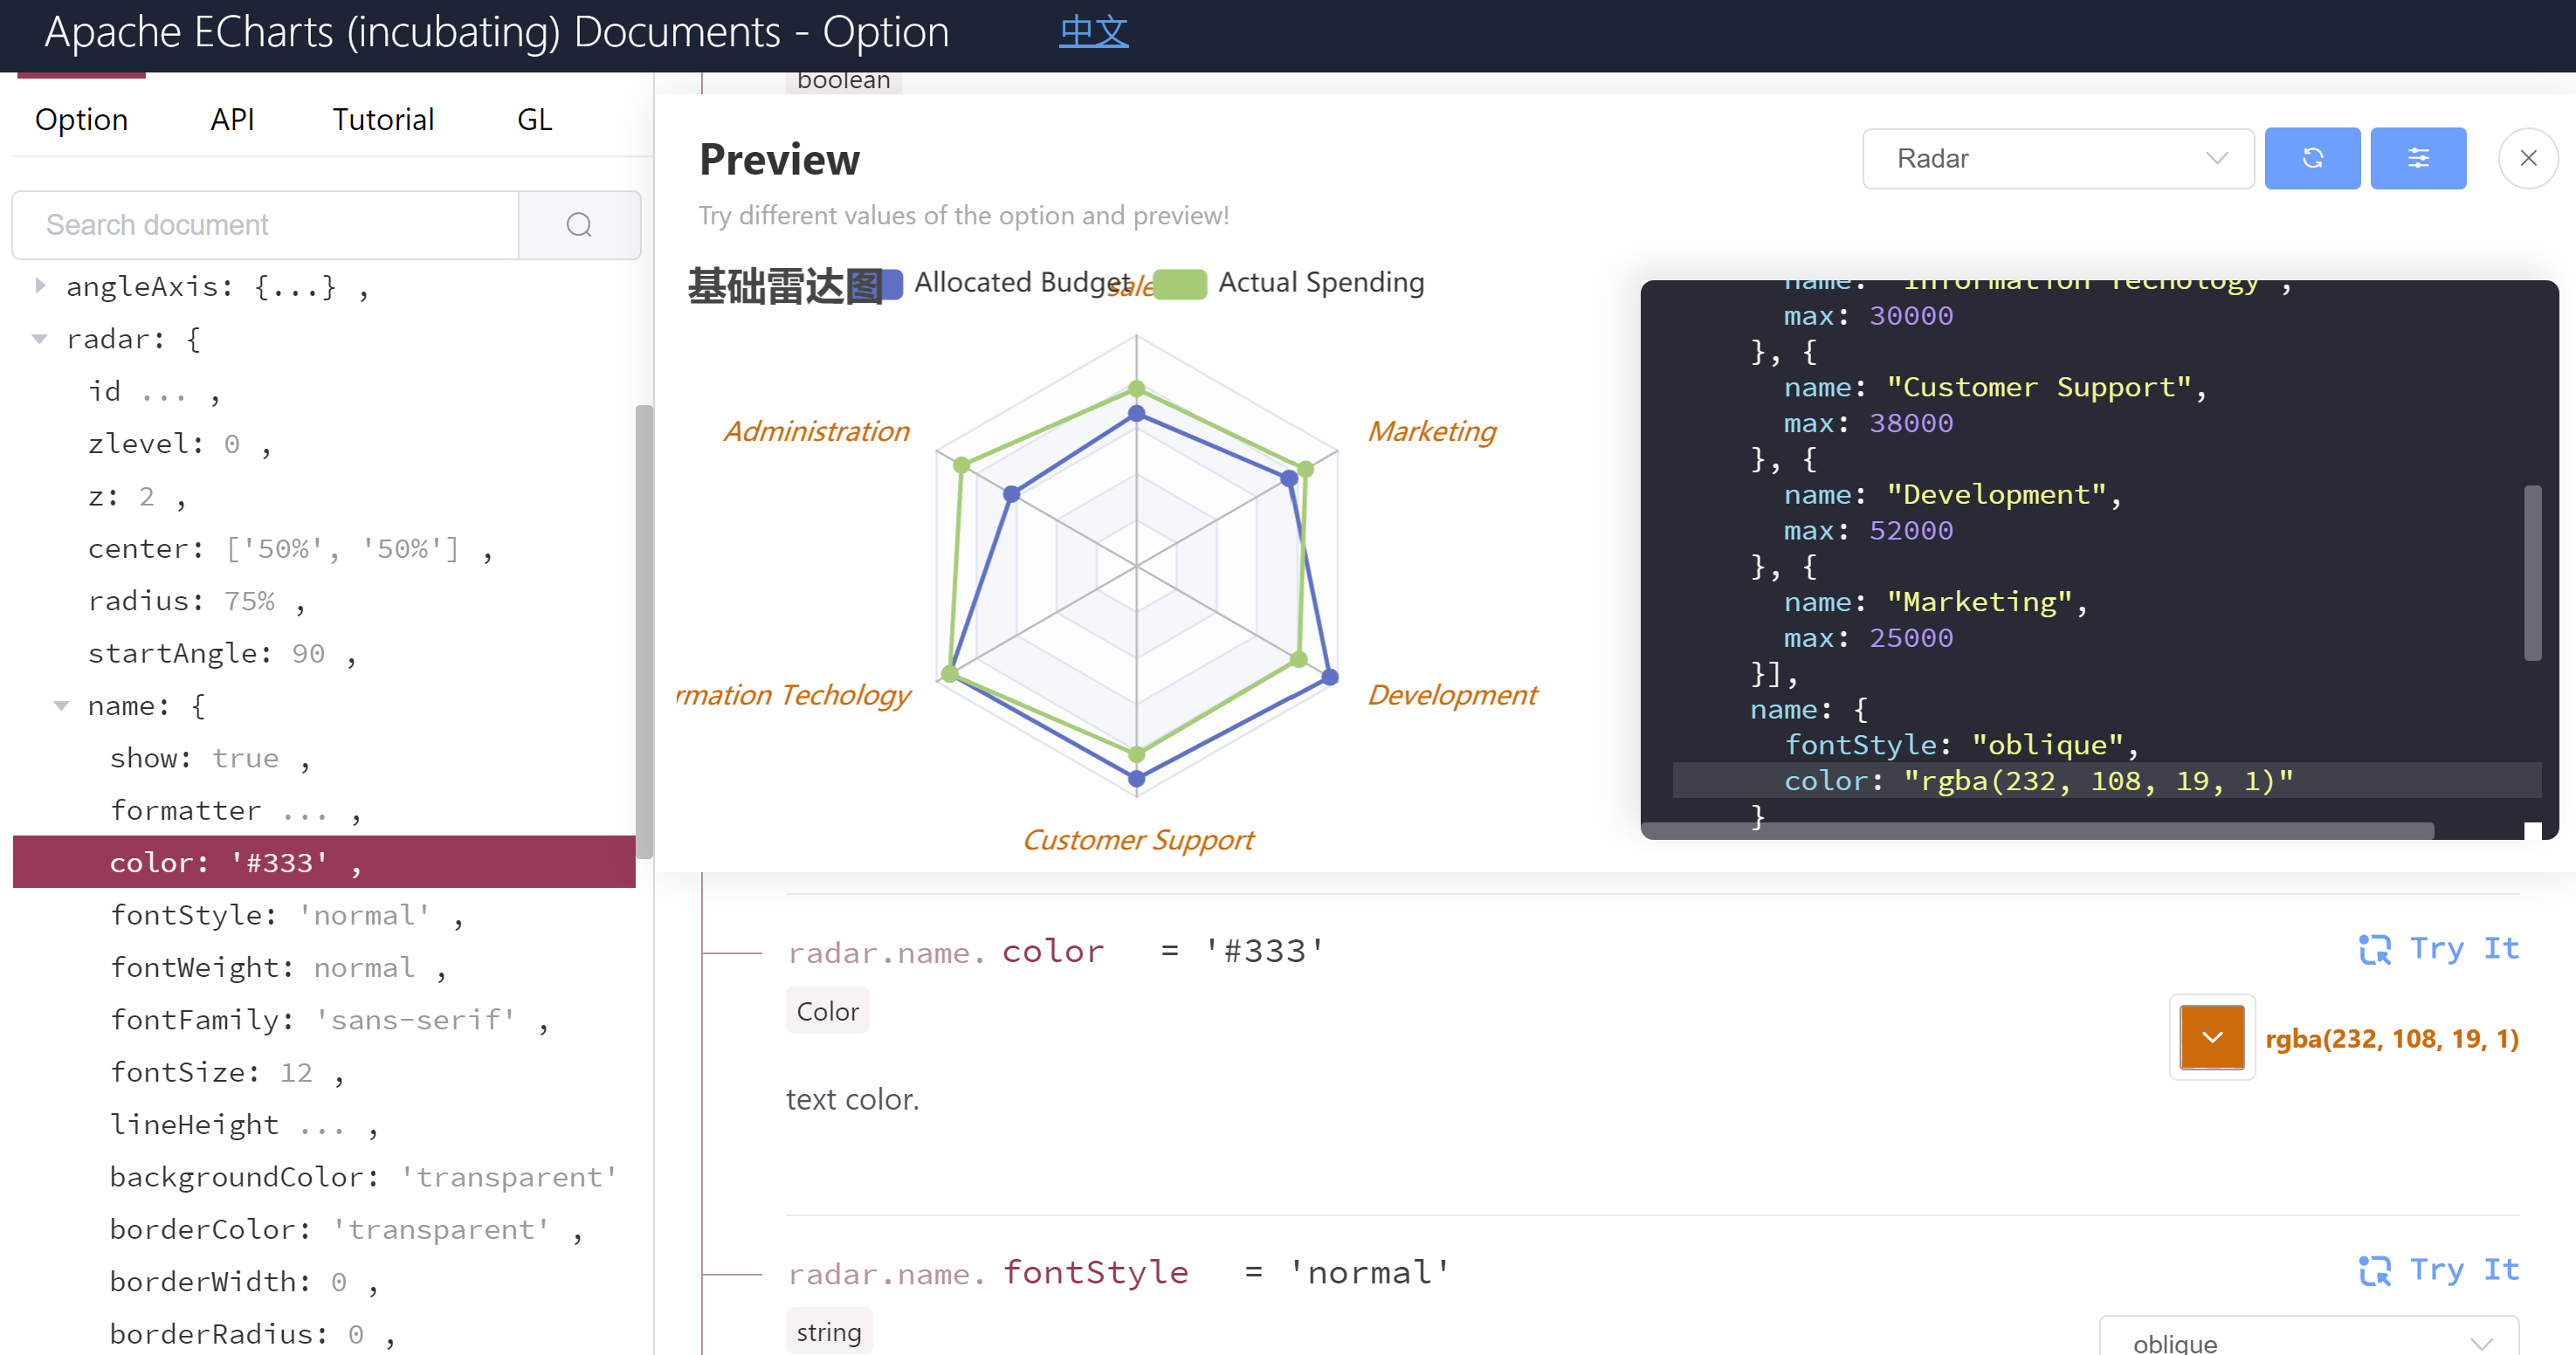This screenshot has width=2576, height=1355.
Task: Open the rgba(232, 108, 19, 1) color swatch
Action: click(2212, 1037)
